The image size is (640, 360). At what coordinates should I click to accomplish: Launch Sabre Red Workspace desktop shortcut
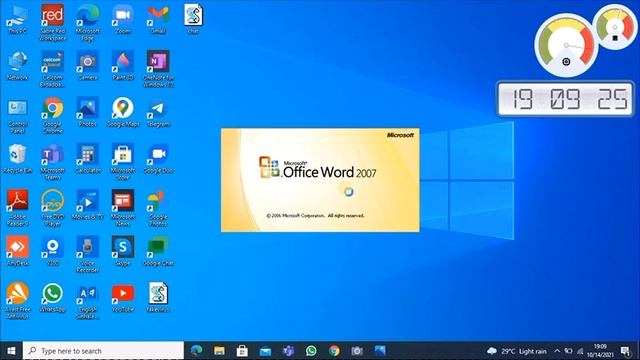(53, 22)
